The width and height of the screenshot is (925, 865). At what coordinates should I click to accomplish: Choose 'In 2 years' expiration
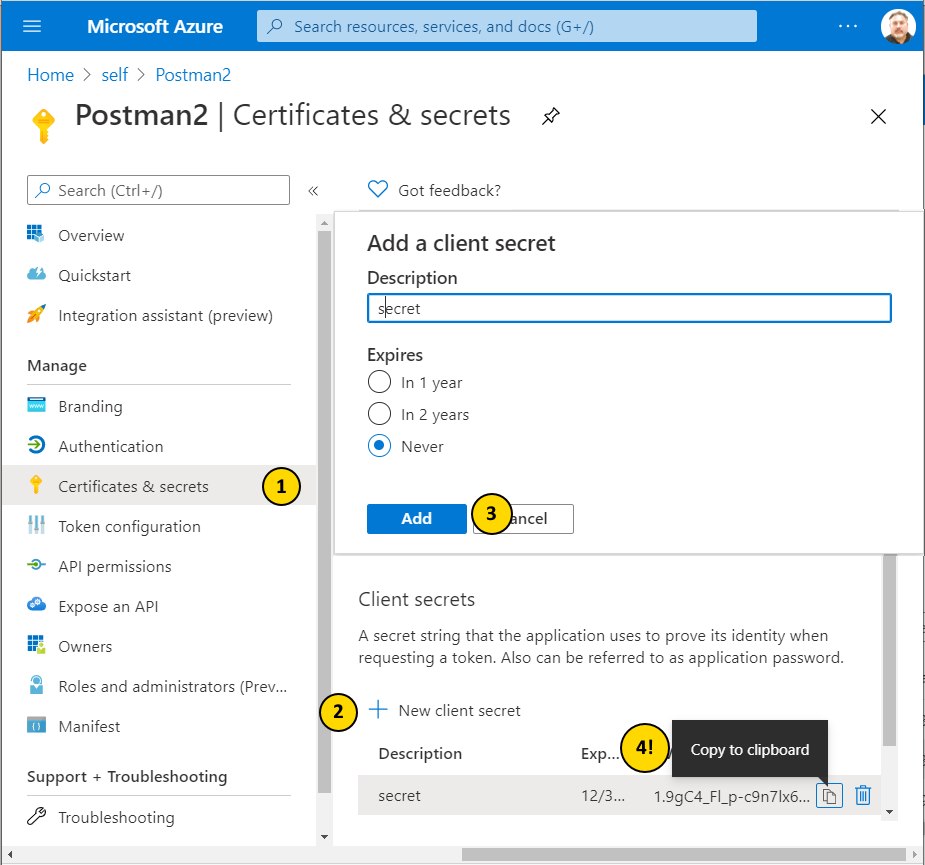tap(379, 414)
